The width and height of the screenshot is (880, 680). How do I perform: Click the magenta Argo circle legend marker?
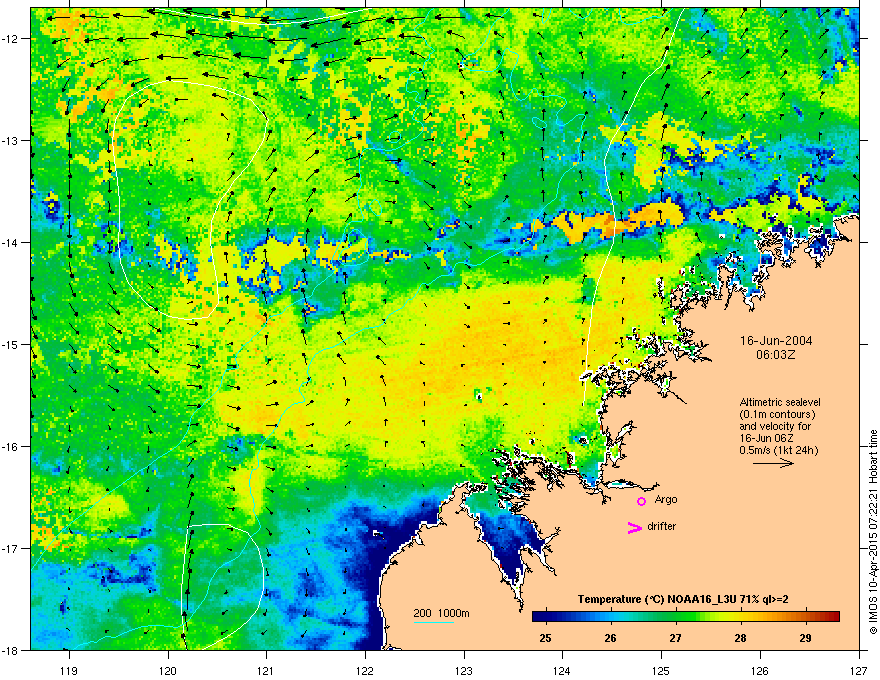641,501
